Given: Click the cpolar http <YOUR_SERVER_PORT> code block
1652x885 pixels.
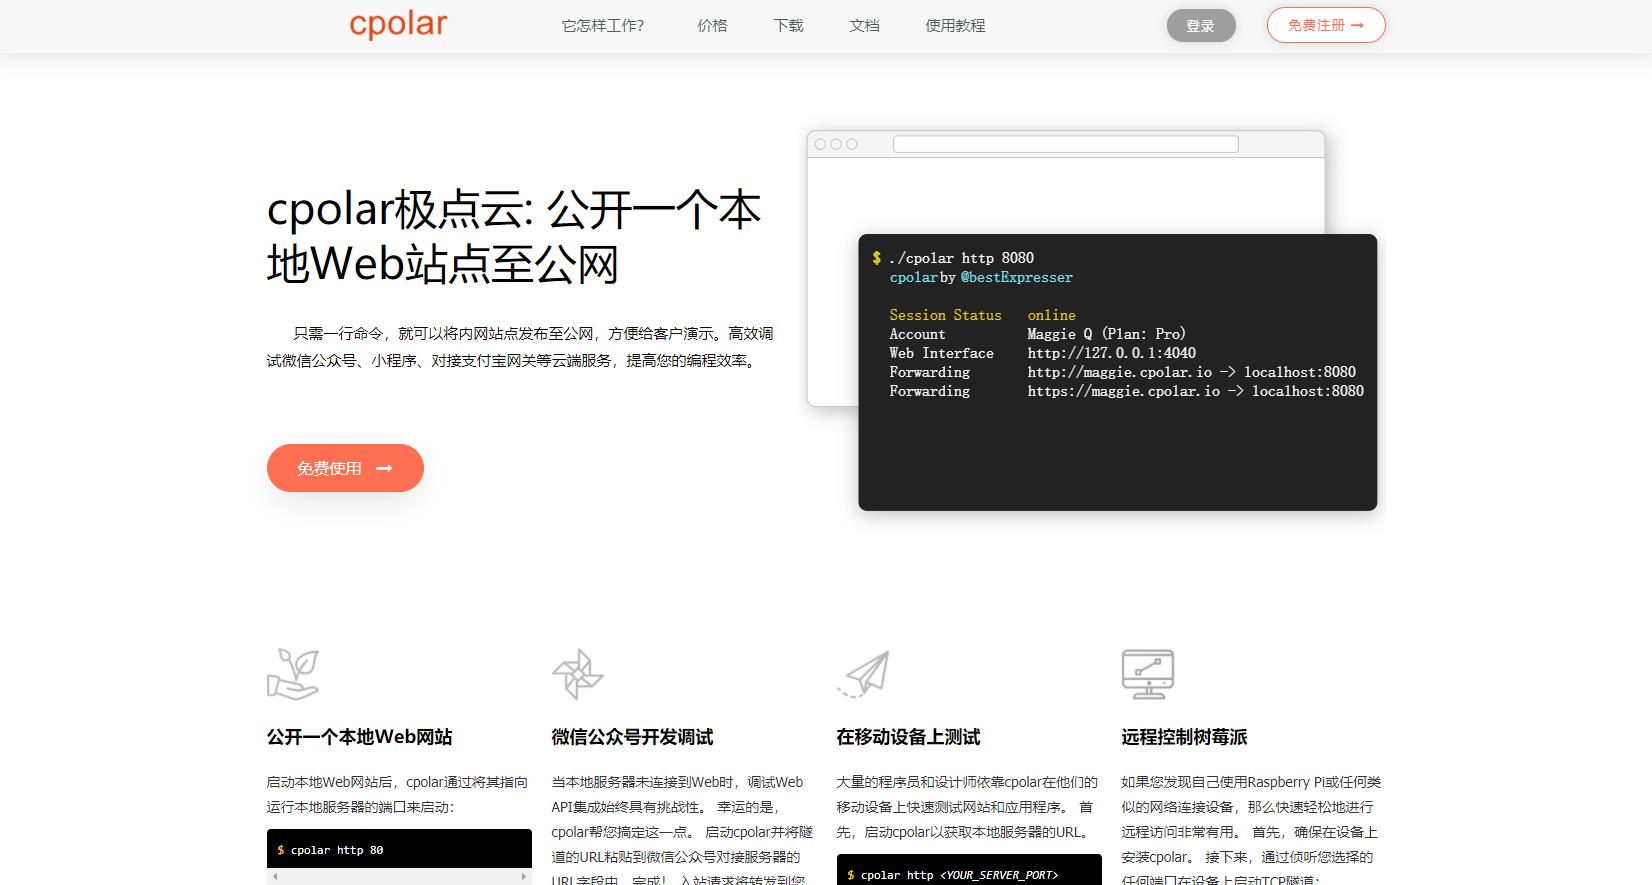Looking at the screenshot, I should click(x=969, y=870).
